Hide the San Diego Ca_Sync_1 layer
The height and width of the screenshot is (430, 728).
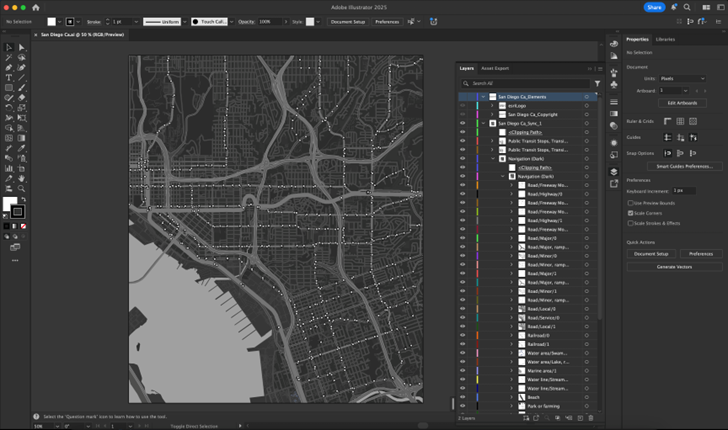462,123
